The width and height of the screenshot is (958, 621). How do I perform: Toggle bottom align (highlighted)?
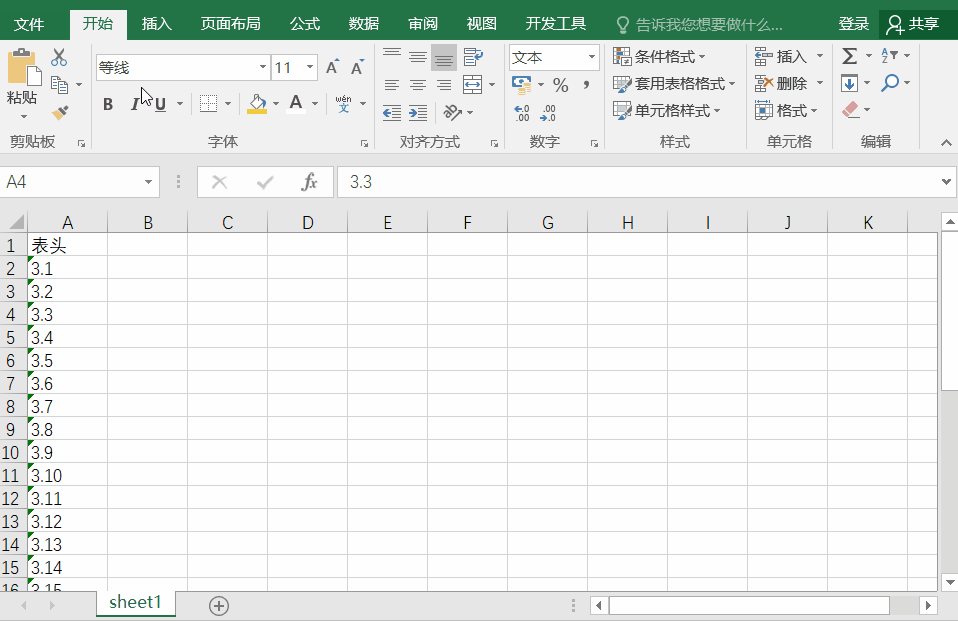coord(444,57)
